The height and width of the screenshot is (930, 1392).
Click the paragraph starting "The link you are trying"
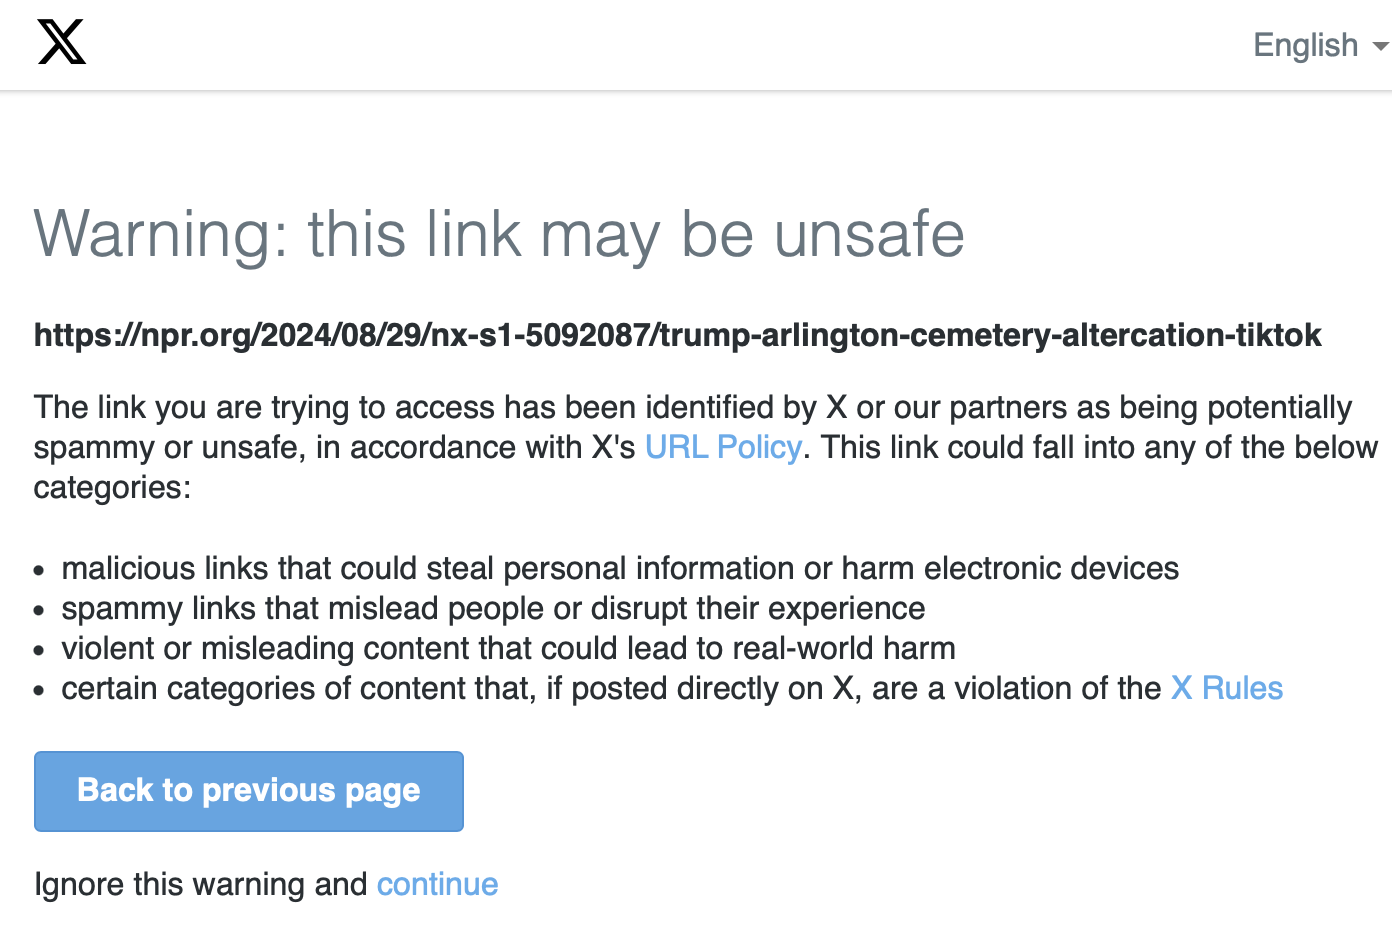tap(692, 408)
